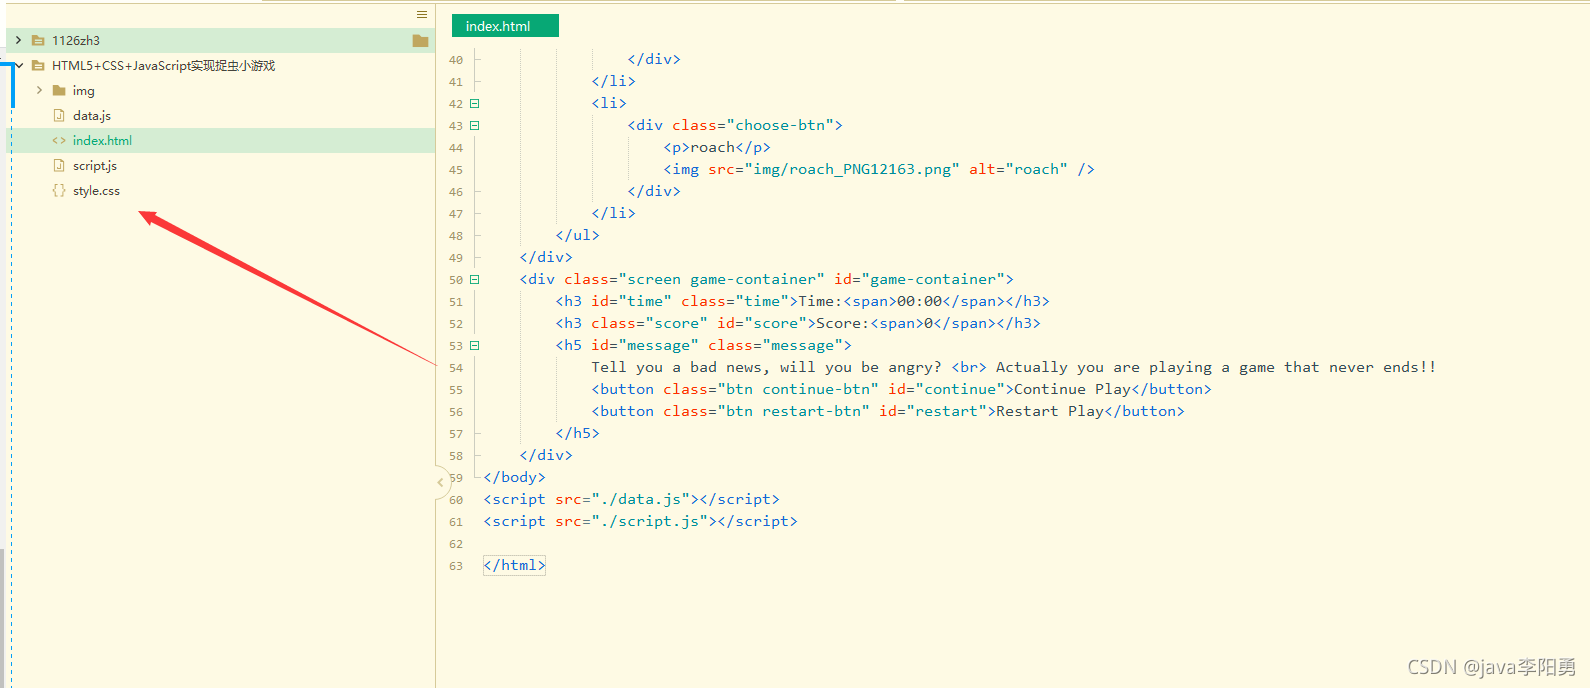Screen dimensions: 1590x688
Task: Click the style.css braces icon
Action: coord(59,190)
